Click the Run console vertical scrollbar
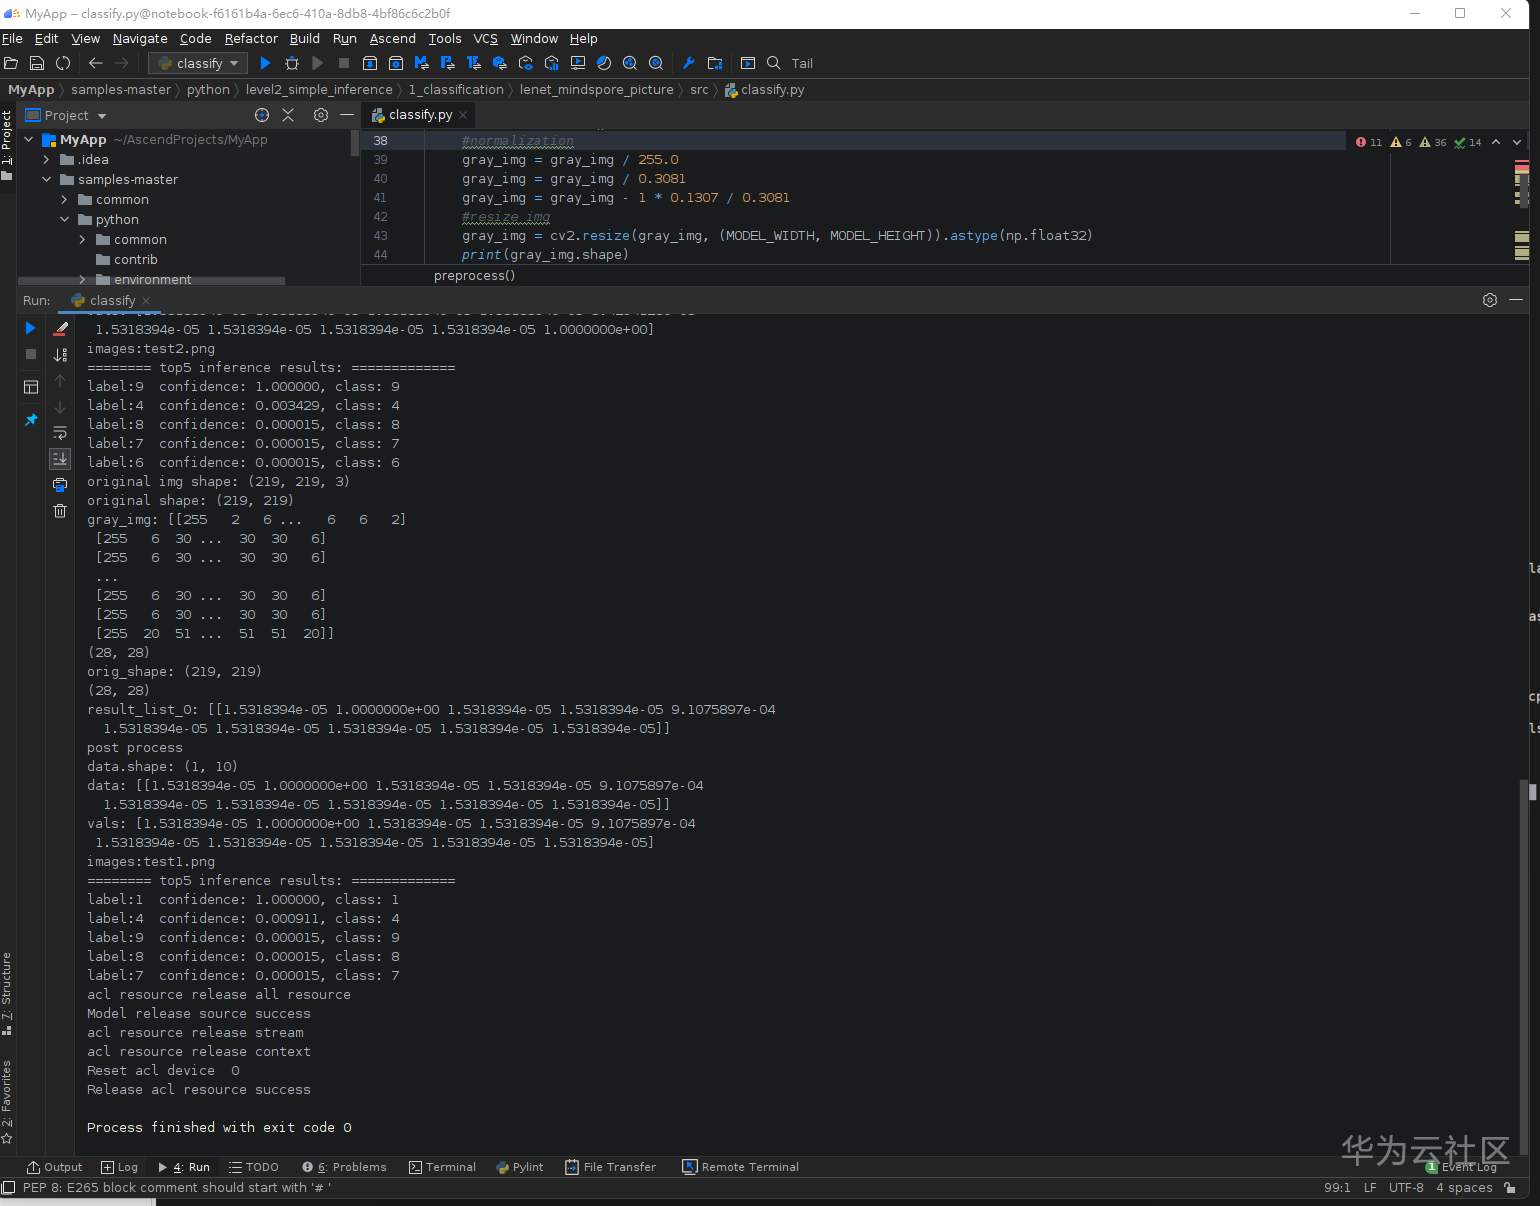 point(1523,960)
